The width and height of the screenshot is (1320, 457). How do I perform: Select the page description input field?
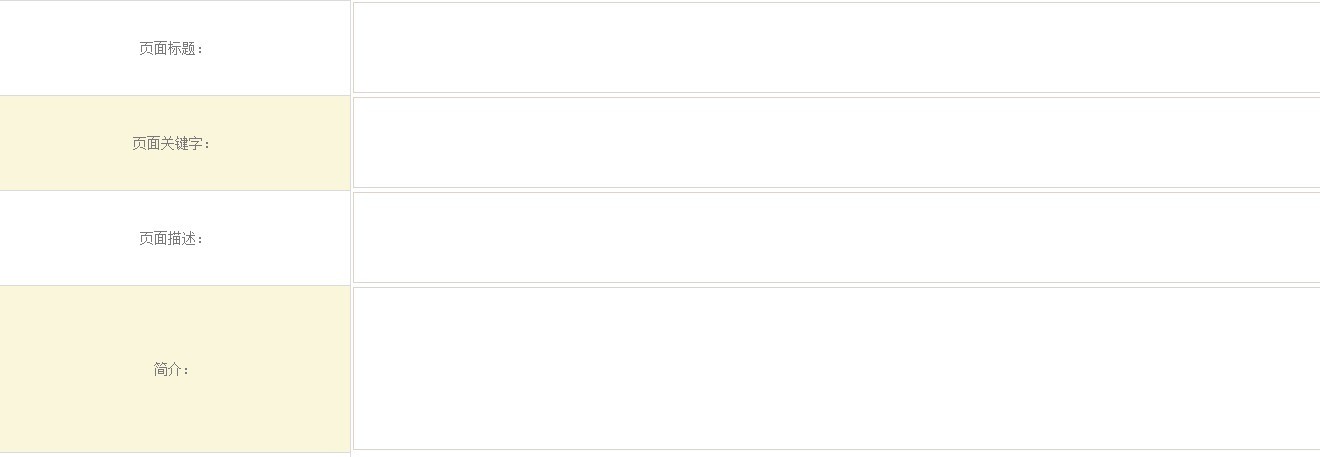(x=836, y=238)
